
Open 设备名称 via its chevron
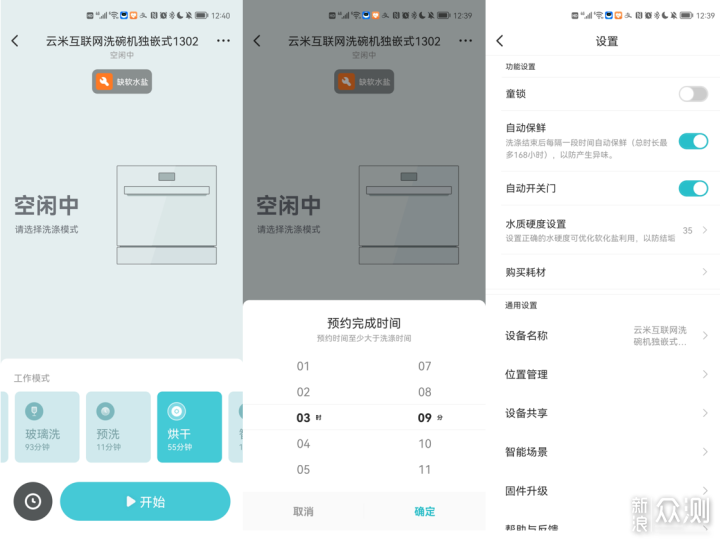(705, 336)
